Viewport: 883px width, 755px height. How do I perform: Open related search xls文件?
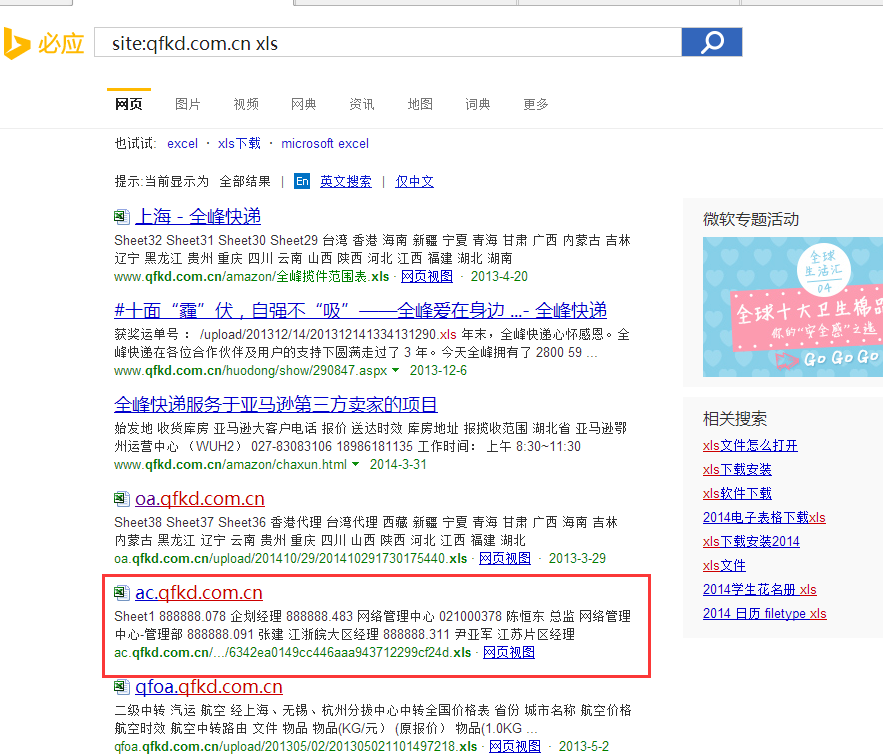724,565
